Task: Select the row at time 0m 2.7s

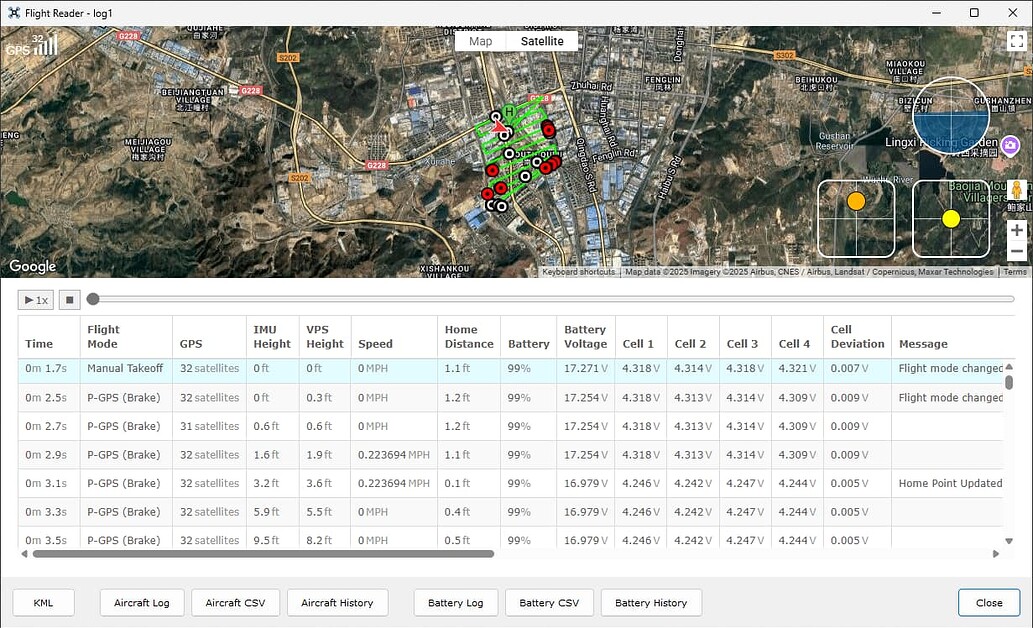Action: pos(511,426)
